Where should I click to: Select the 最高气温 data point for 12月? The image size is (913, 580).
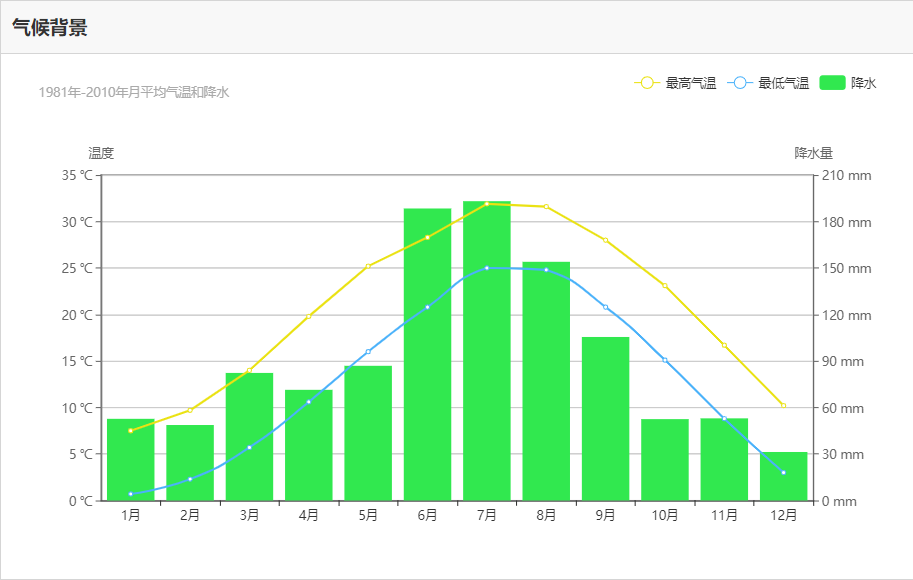pyautogui.click(x=783, y=405)
